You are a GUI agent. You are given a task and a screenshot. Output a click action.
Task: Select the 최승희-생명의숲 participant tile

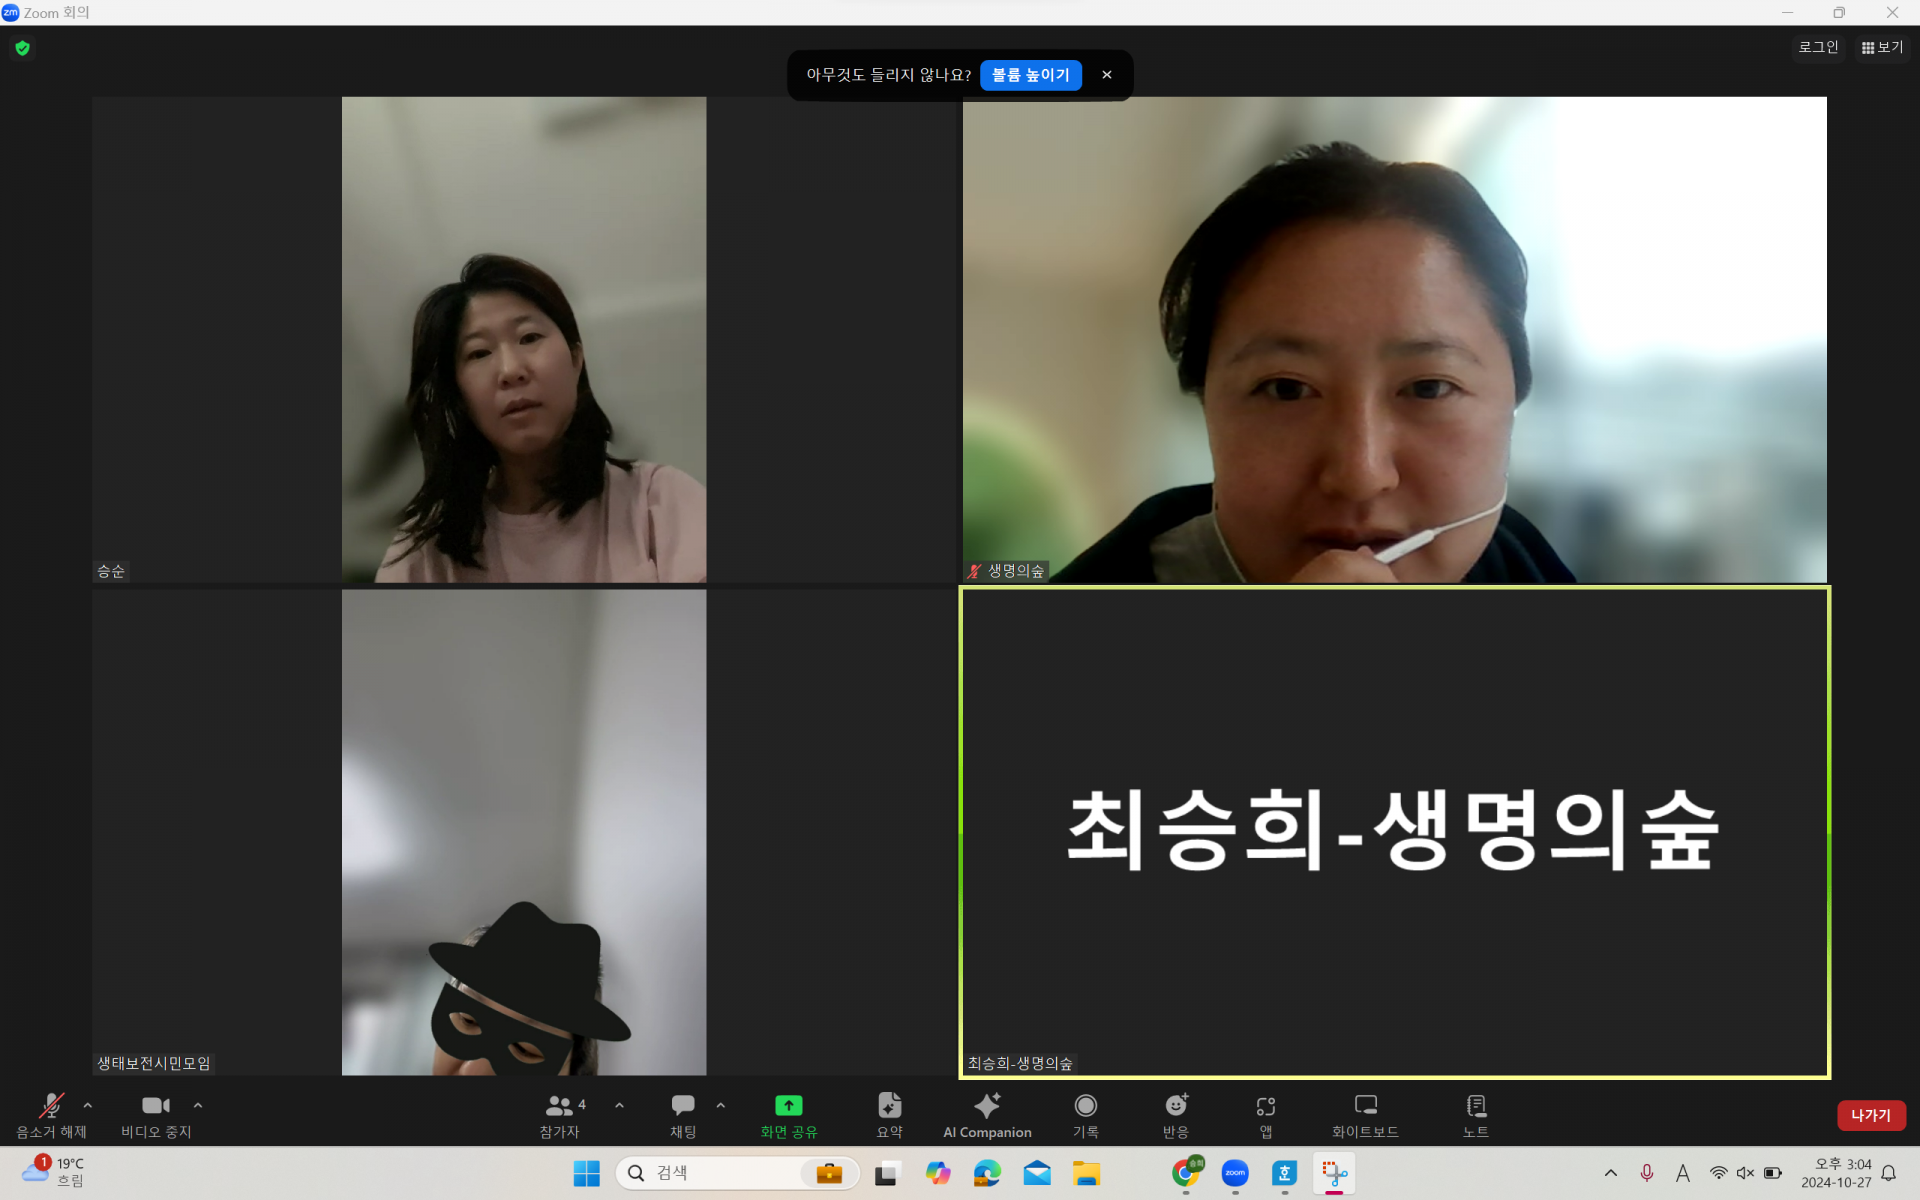point(1394,832)
